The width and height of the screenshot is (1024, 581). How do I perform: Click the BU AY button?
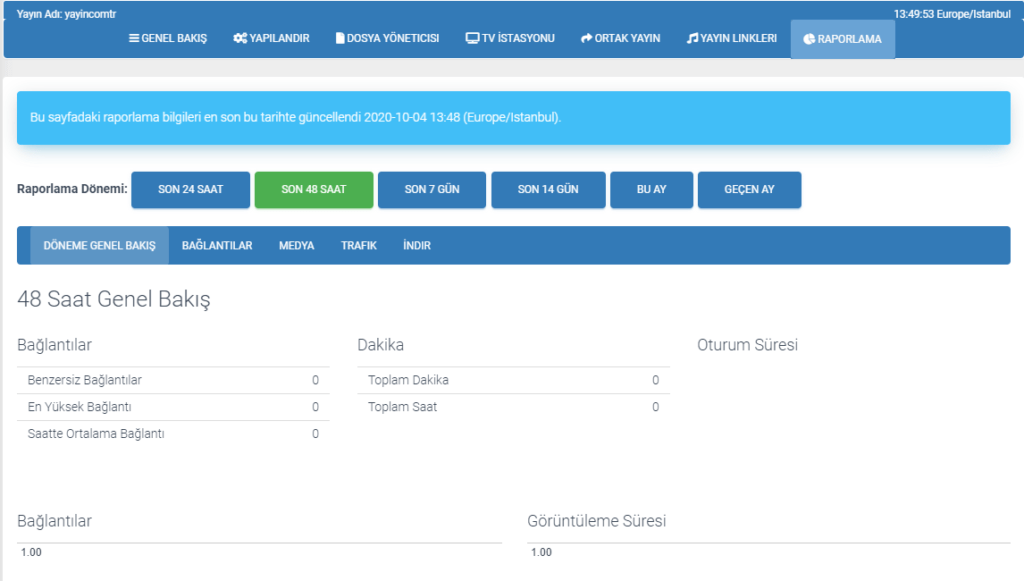point(652,190)
